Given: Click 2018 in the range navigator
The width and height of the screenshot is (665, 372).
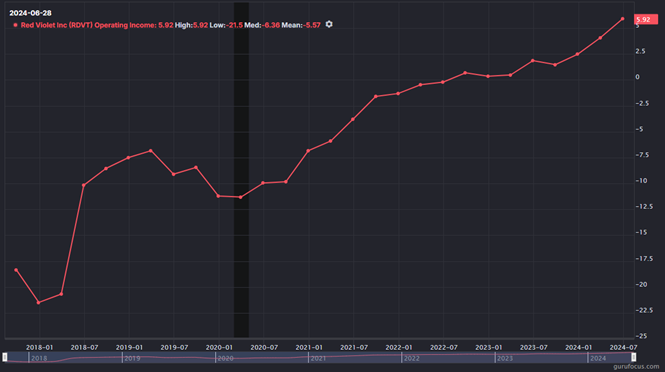Looking at the screenshot, I should (39, 358).
